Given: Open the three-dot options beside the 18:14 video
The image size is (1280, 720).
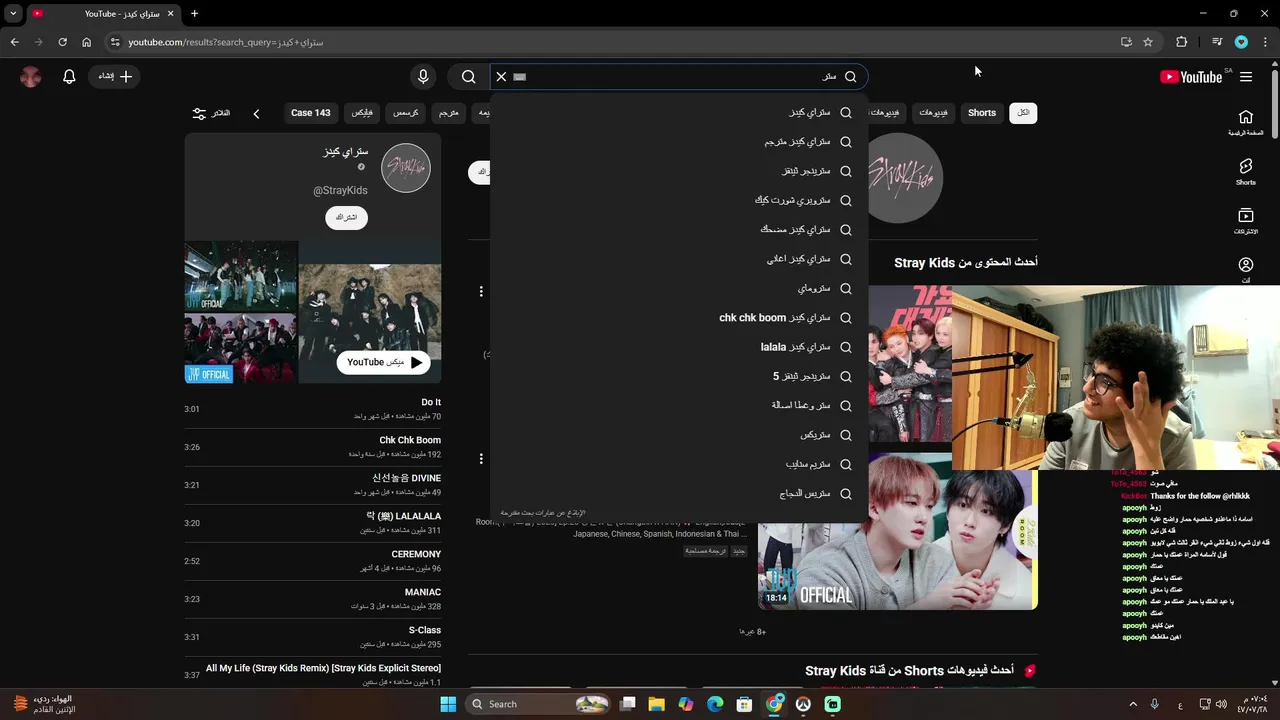Looking at the screenshot, I should 481,459.
